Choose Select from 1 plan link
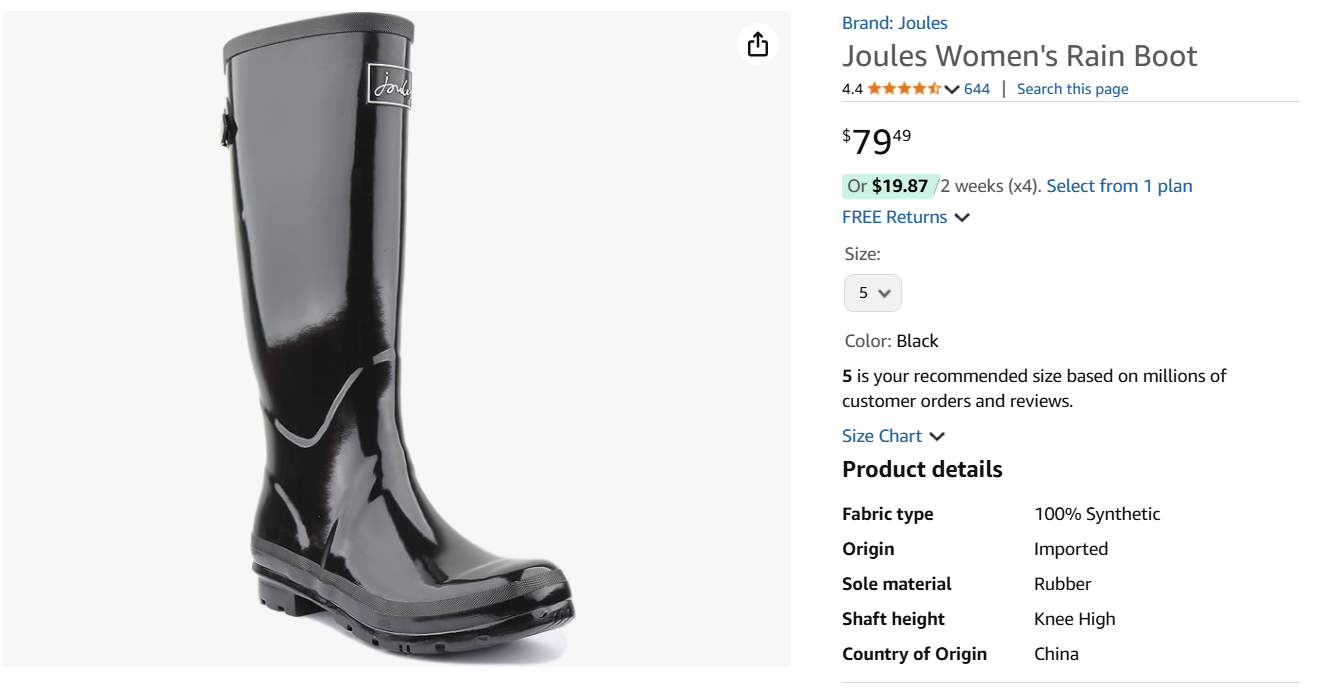 pos(1119,186)
